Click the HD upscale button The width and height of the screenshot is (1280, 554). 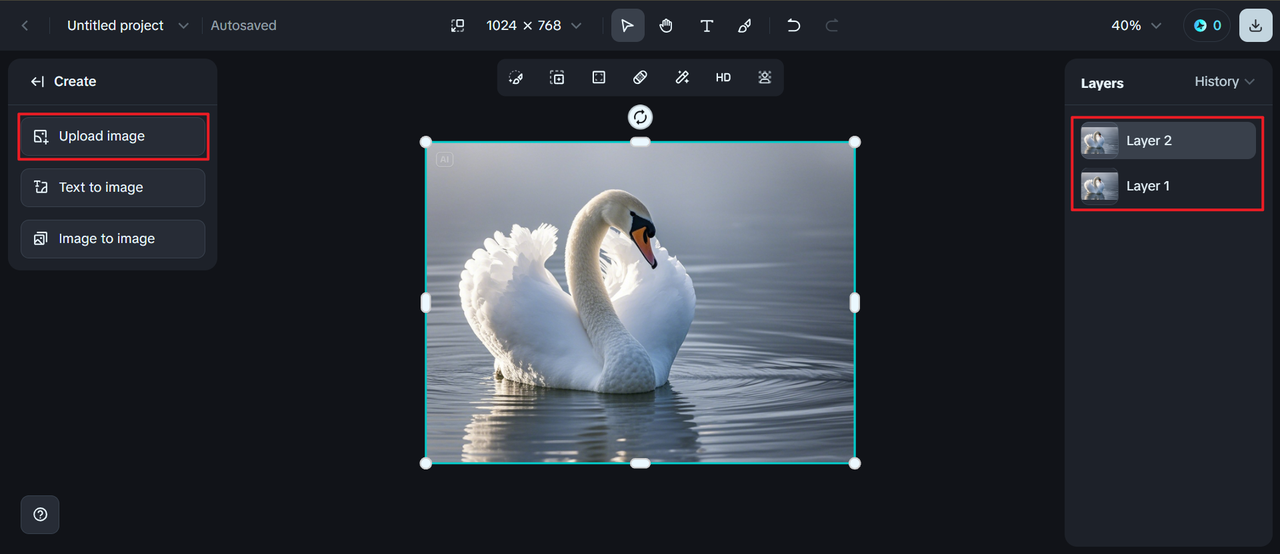click(723, 78)
